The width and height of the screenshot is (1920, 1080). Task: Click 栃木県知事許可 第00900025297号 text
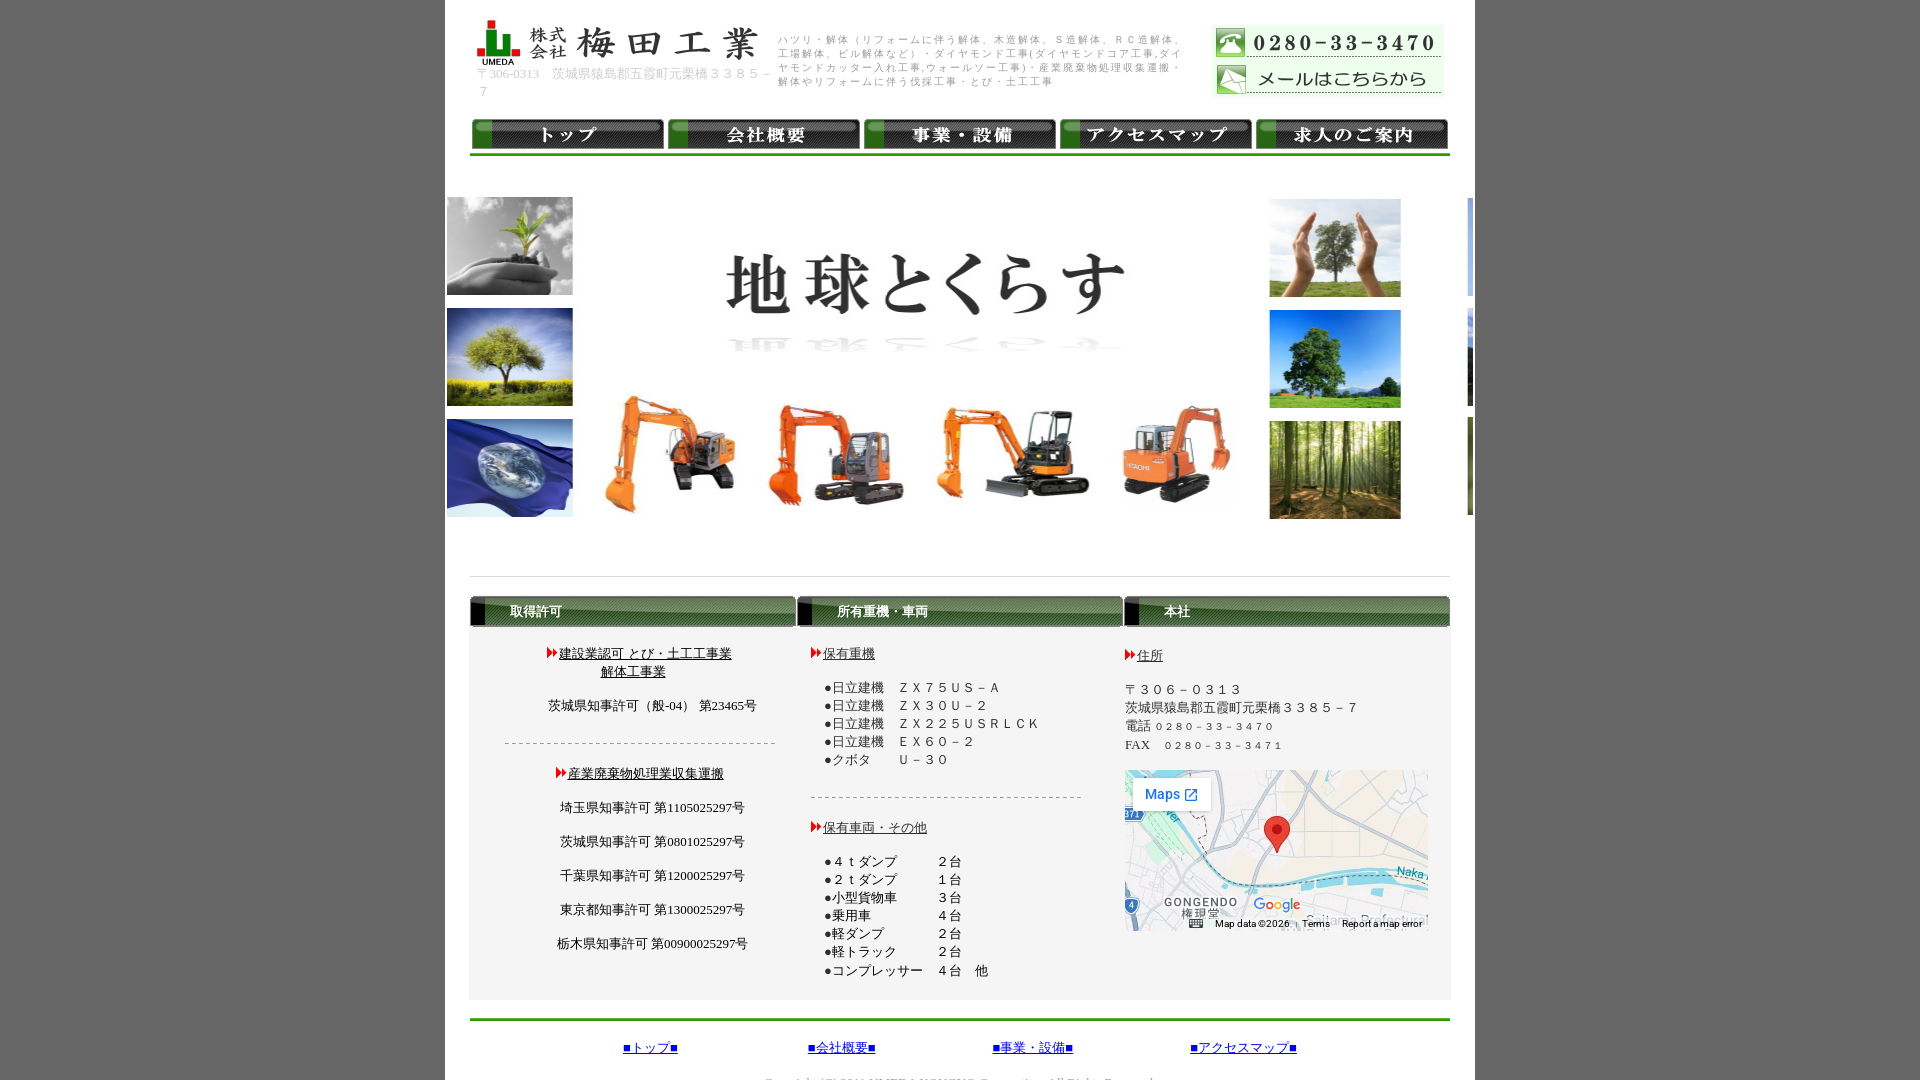[x=652, y=944]
